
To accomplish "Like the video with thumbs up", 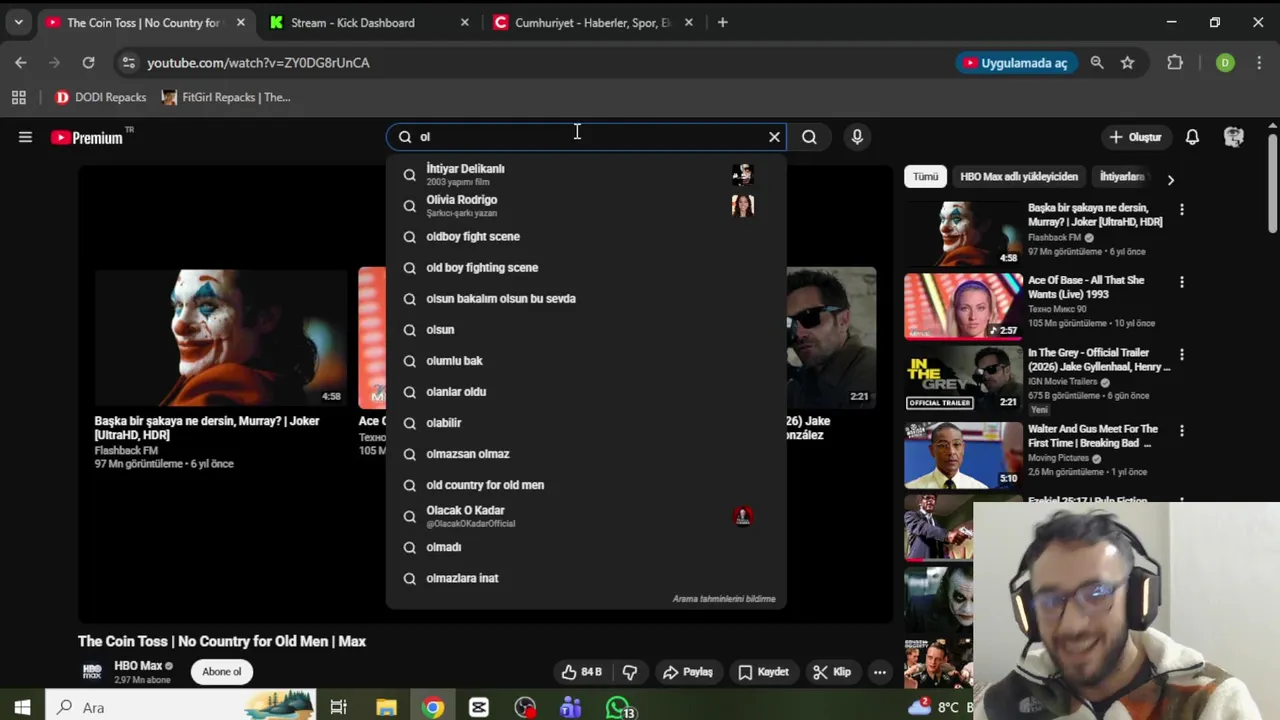I will pos(581,672).
